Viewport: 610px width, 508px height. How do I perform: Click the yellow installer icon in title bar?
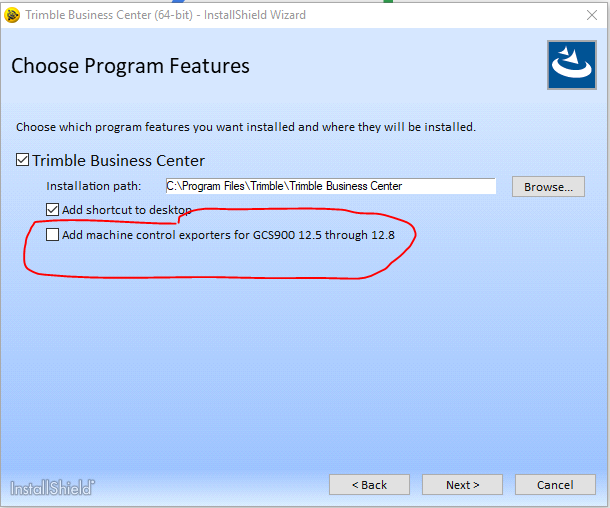click(x=12, y=15)
